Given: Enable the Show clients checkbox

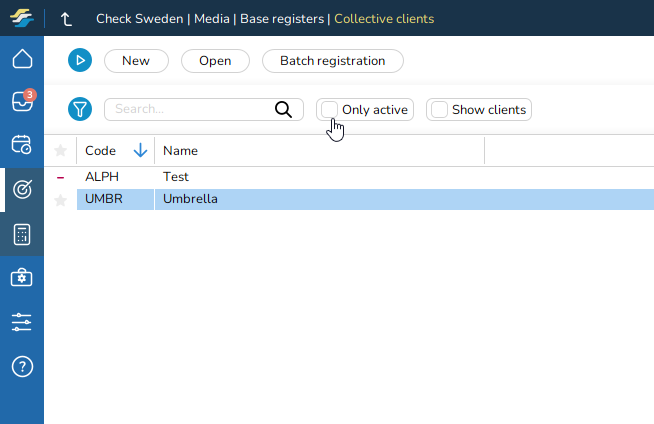Looking at the screenshot, I should 439,110.
